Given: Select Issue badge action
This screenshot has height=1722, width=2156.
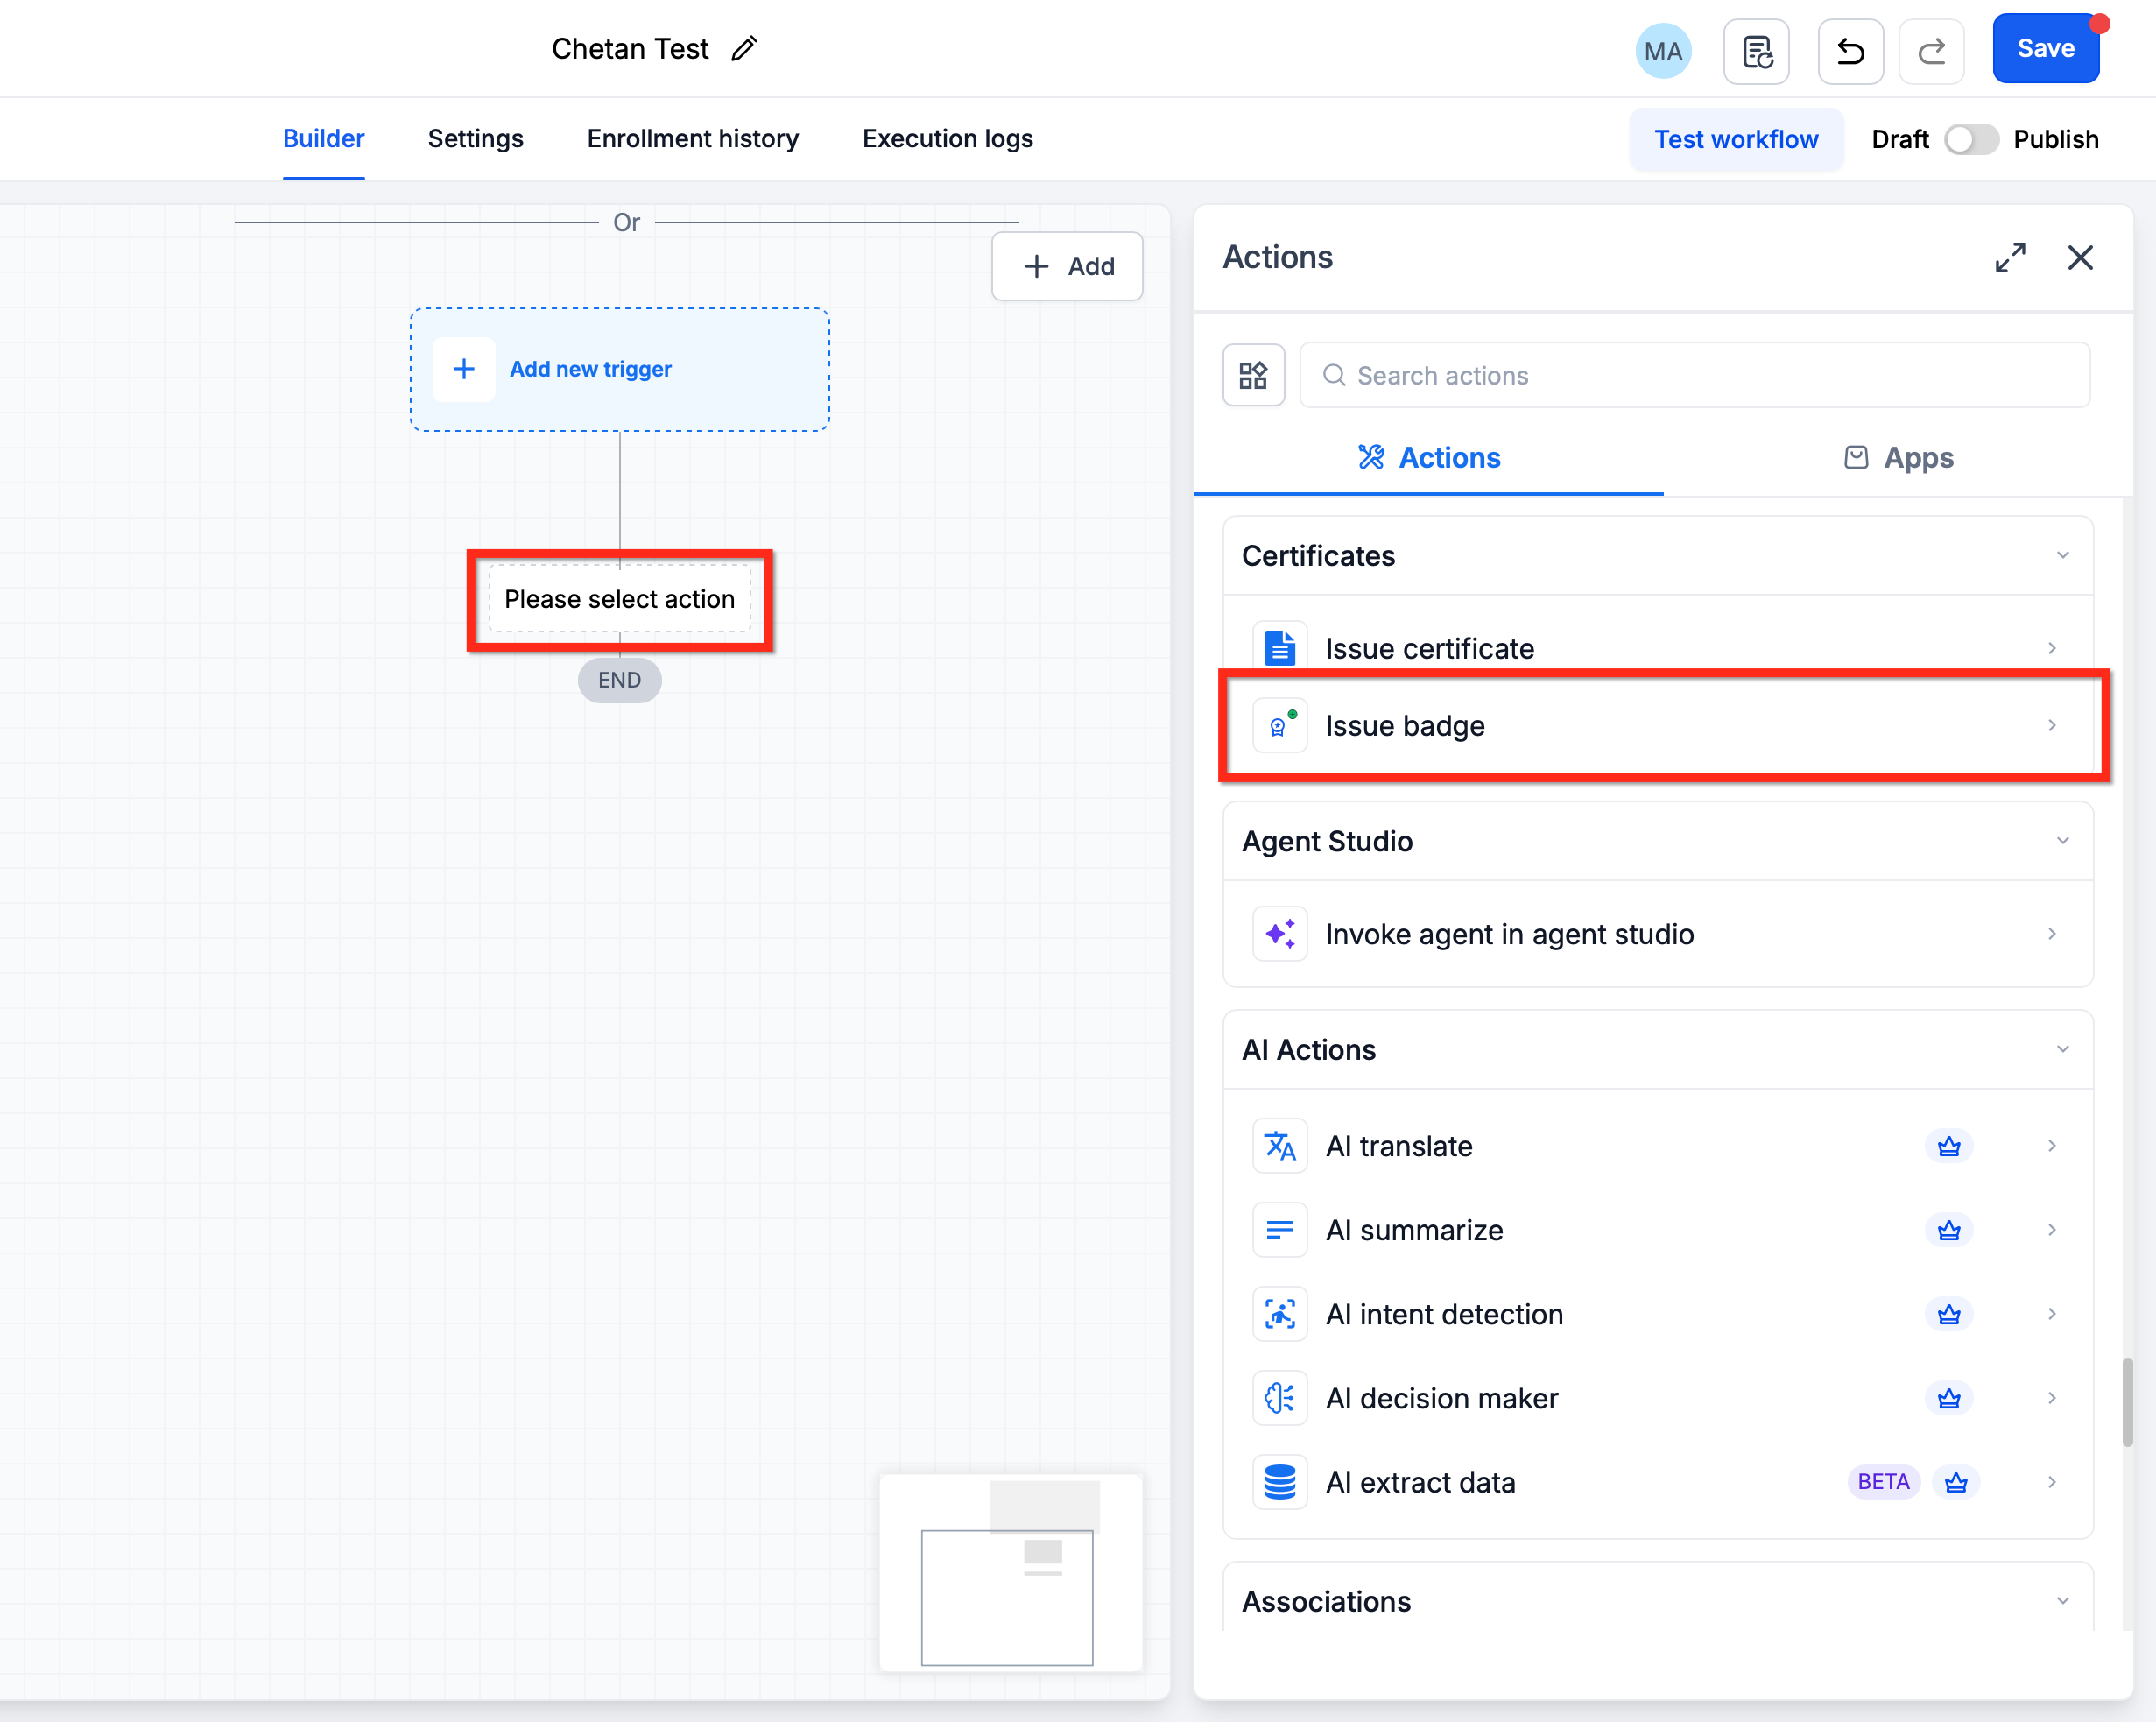Looking at the screenshot, I should [x=1658, y=726].
